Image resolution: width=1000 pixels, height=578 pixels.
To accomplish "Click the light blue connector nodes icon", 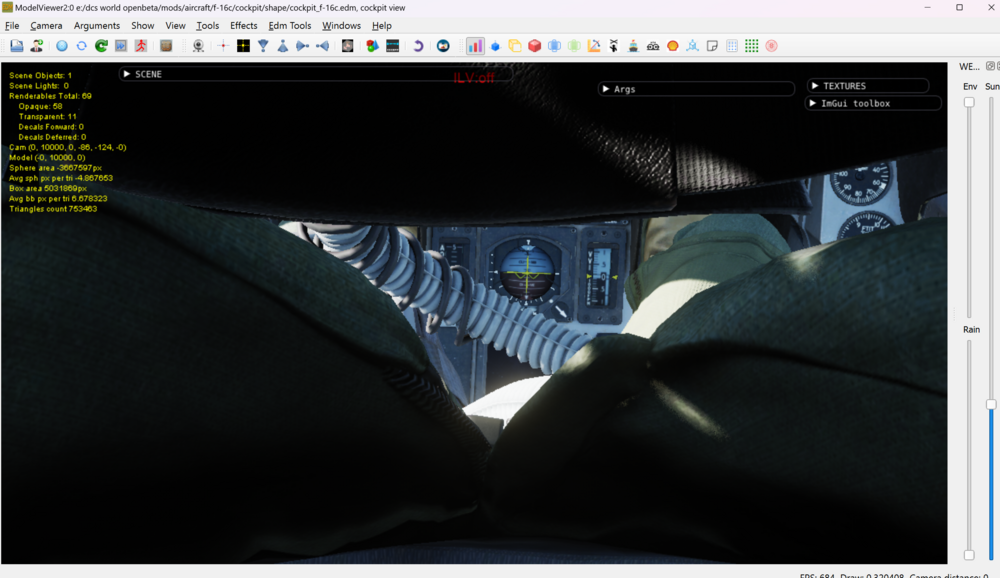I will click(x=693, y=46).
